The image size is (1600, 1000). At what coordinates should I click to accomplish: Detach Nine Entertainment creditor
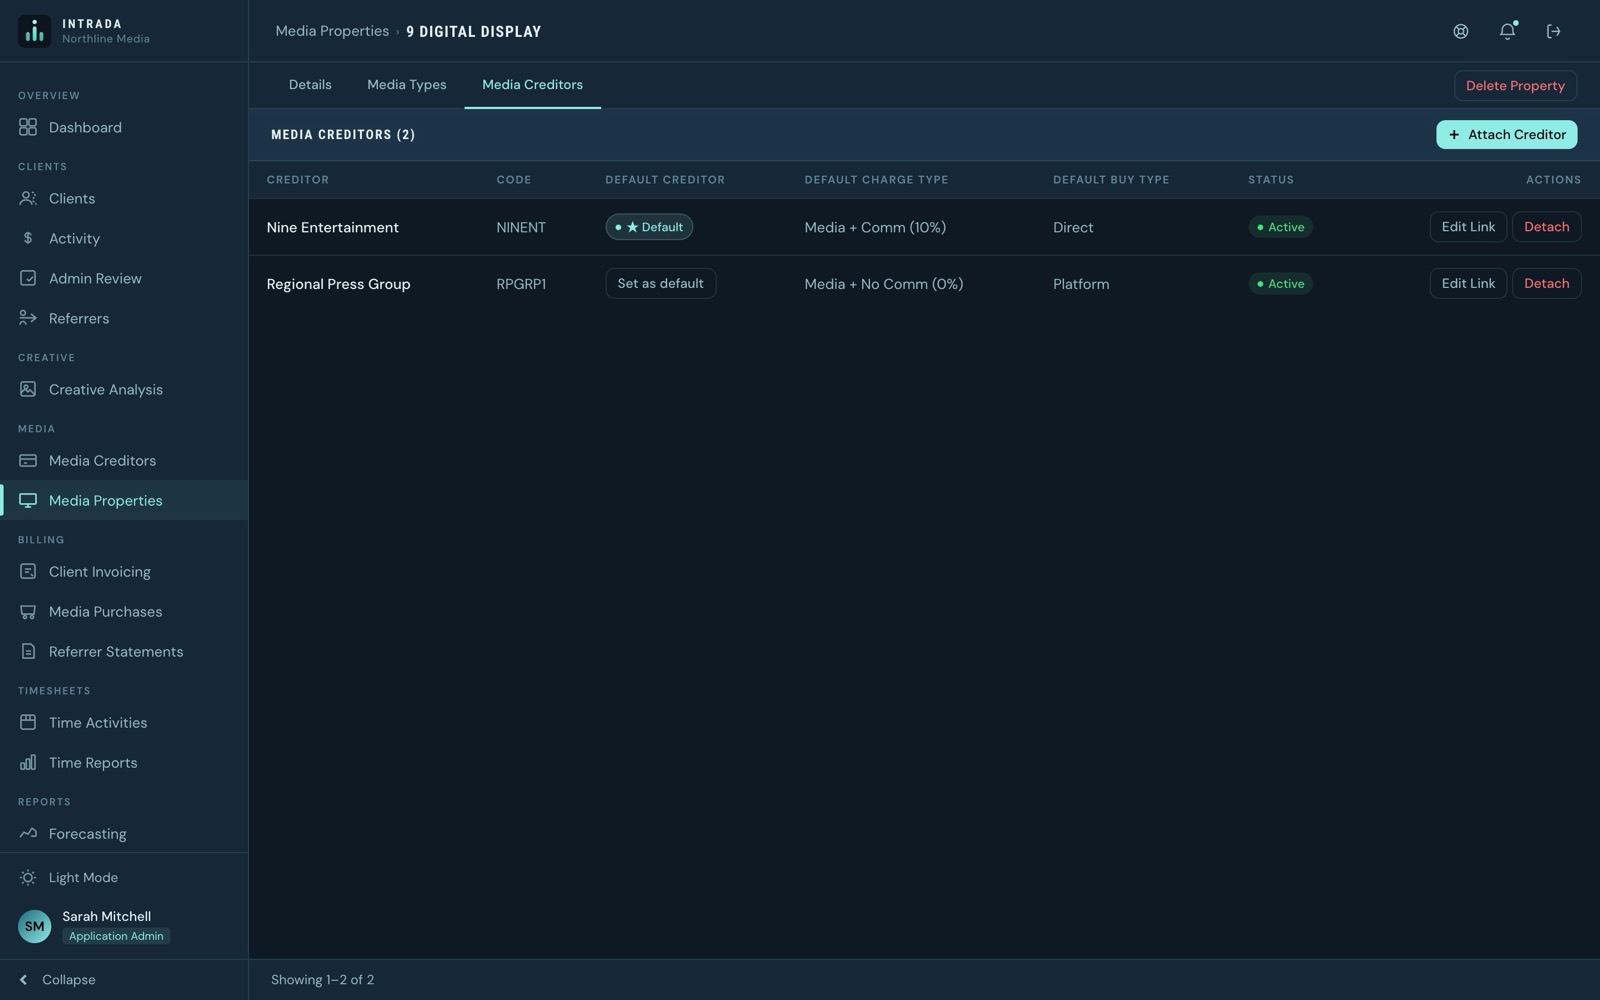pos(1546,227)
